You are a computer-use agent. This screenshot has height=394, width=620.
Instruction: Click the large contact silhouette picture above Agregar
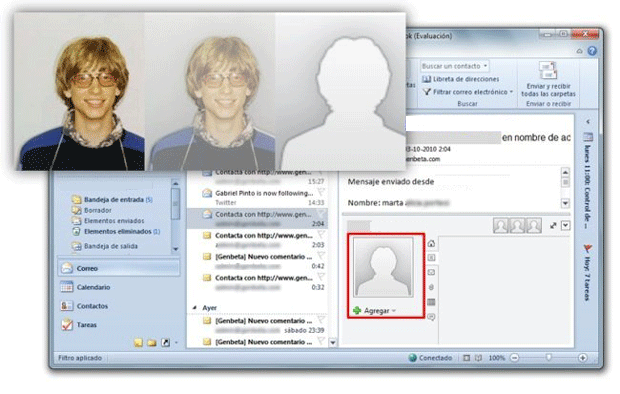point(383,267)
